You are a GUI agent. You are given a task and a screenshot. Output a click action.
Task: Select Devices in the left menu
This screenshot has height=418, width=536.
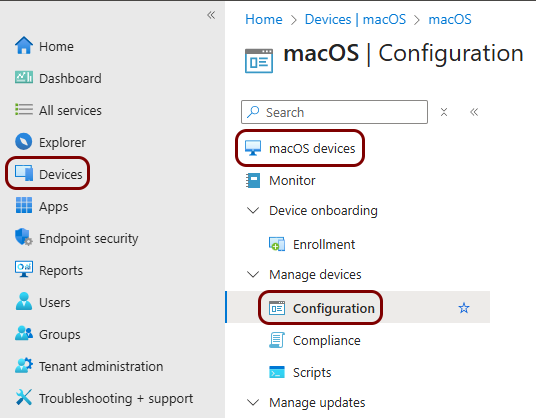pyautogui.click(x=48, y=174)
